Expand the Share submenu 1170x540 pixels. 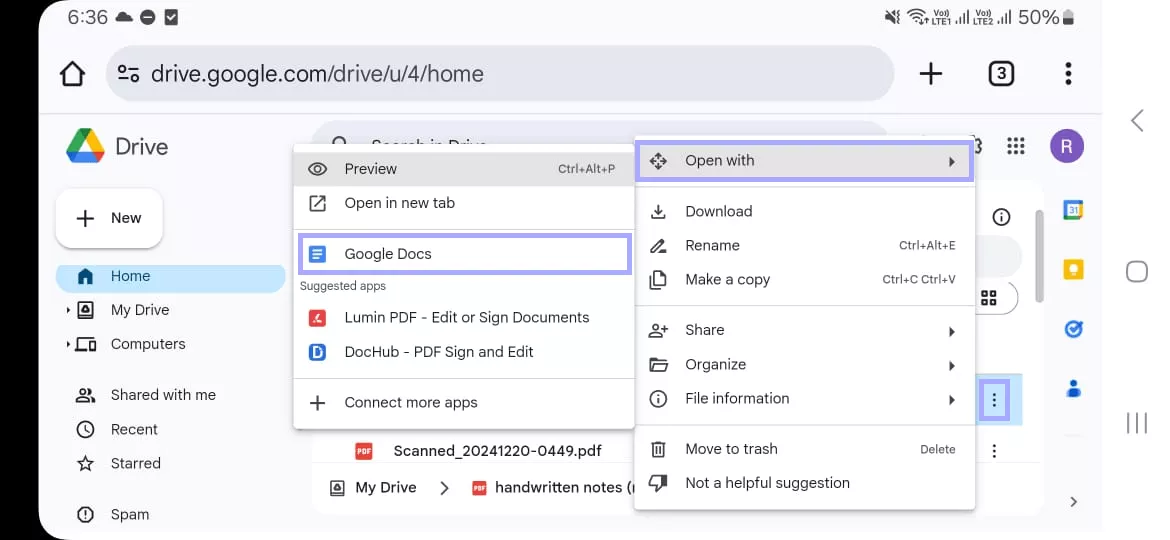coord(804,330)
